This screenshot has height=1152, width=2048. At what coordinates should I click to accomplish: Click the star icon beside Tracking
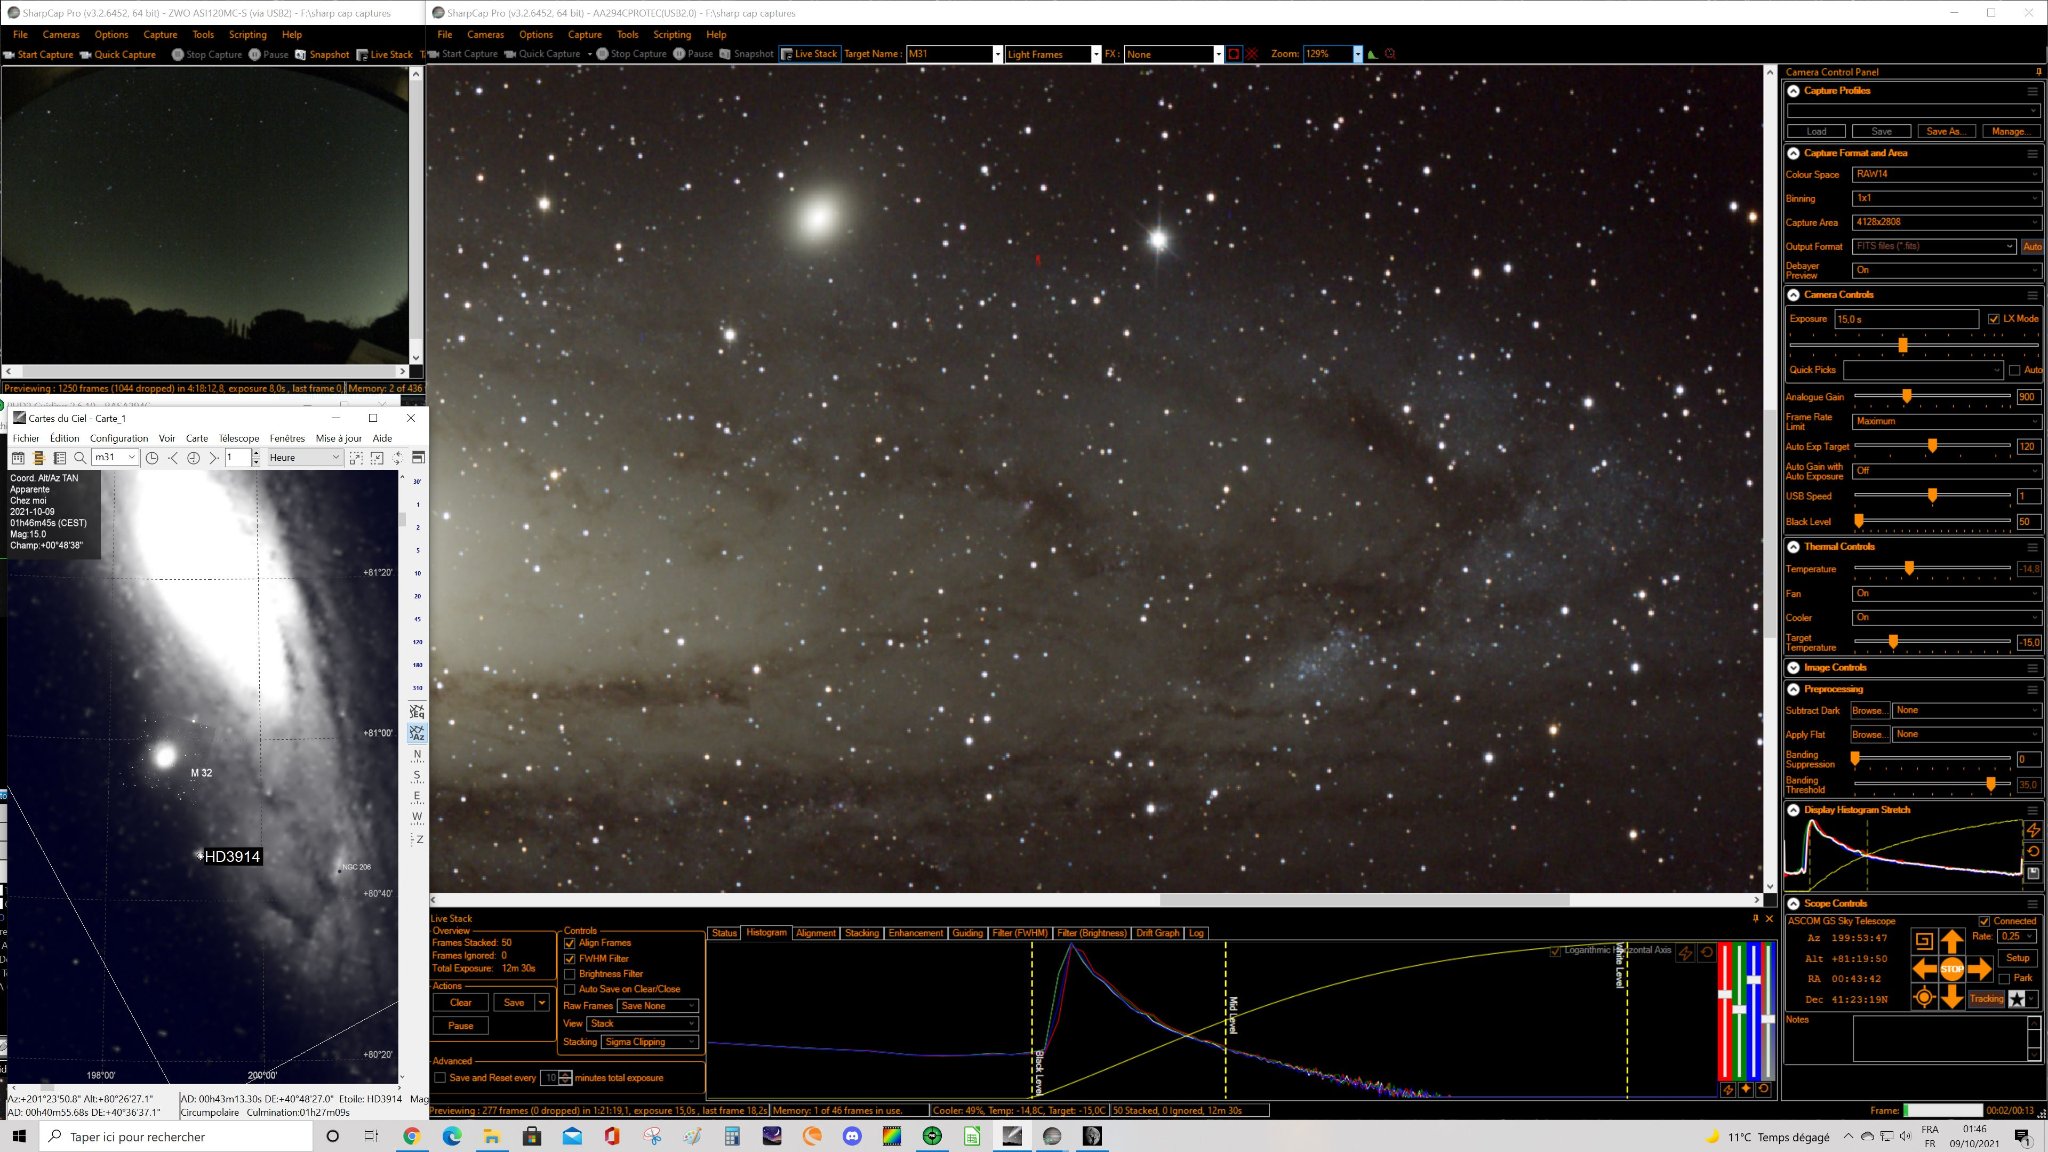coord(2017,999)
